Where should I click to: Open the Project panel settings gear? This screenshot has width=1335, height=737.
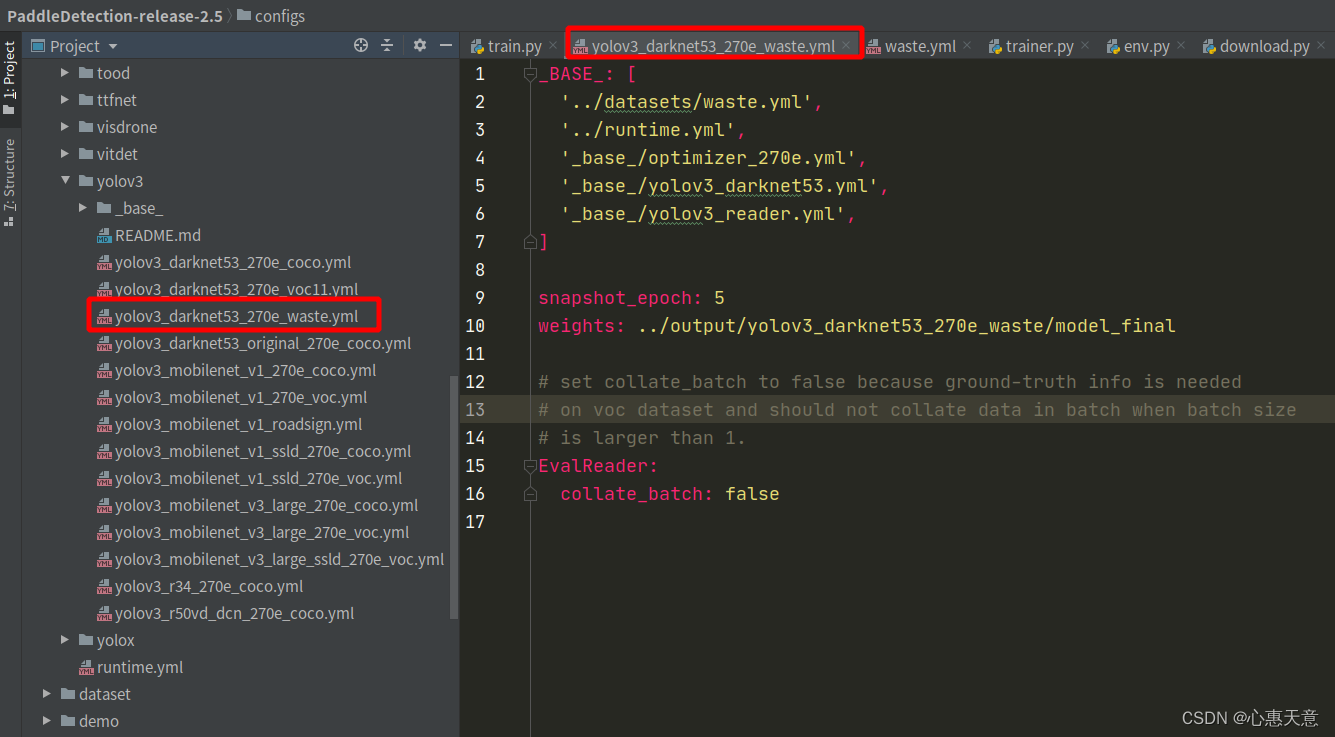click(x=419, y=45)
